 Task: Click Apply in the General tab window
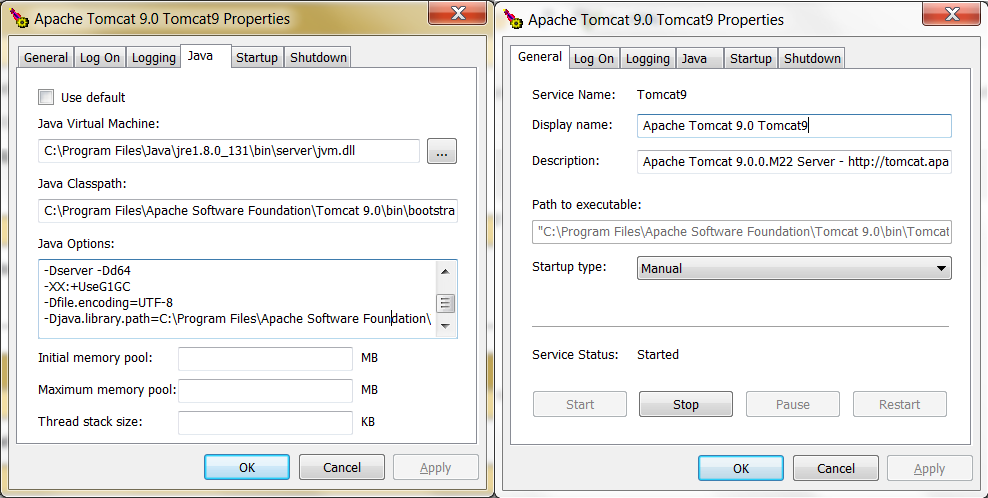(929, 468)
